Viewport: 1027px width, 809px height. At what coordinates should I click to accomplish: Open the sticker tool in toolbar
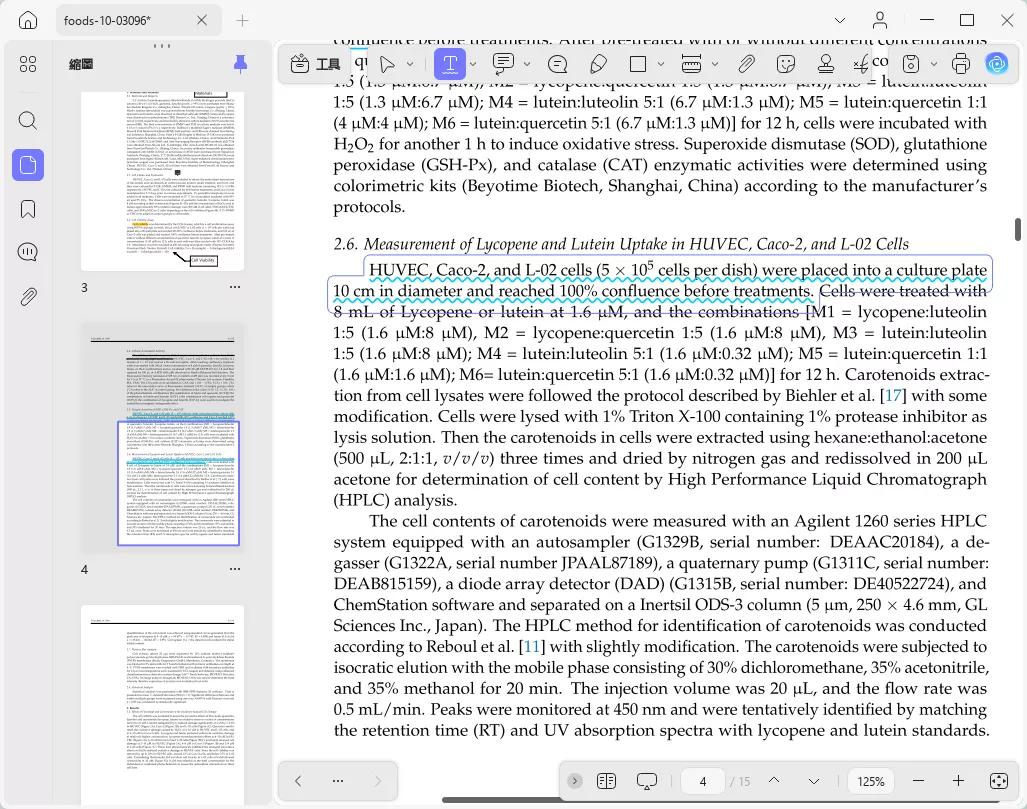tap(785, 64)
